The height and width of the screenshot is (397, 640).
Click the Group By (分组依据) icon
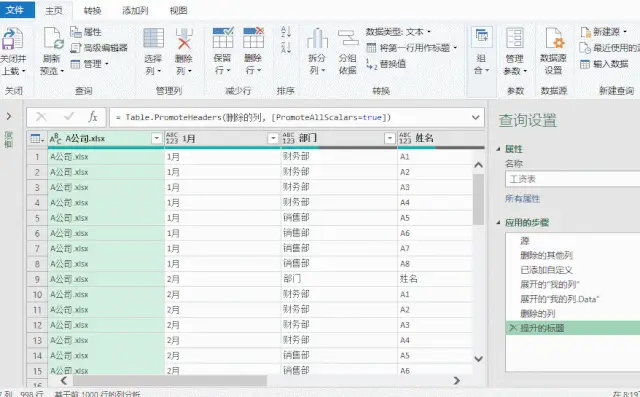coord(348,38)
